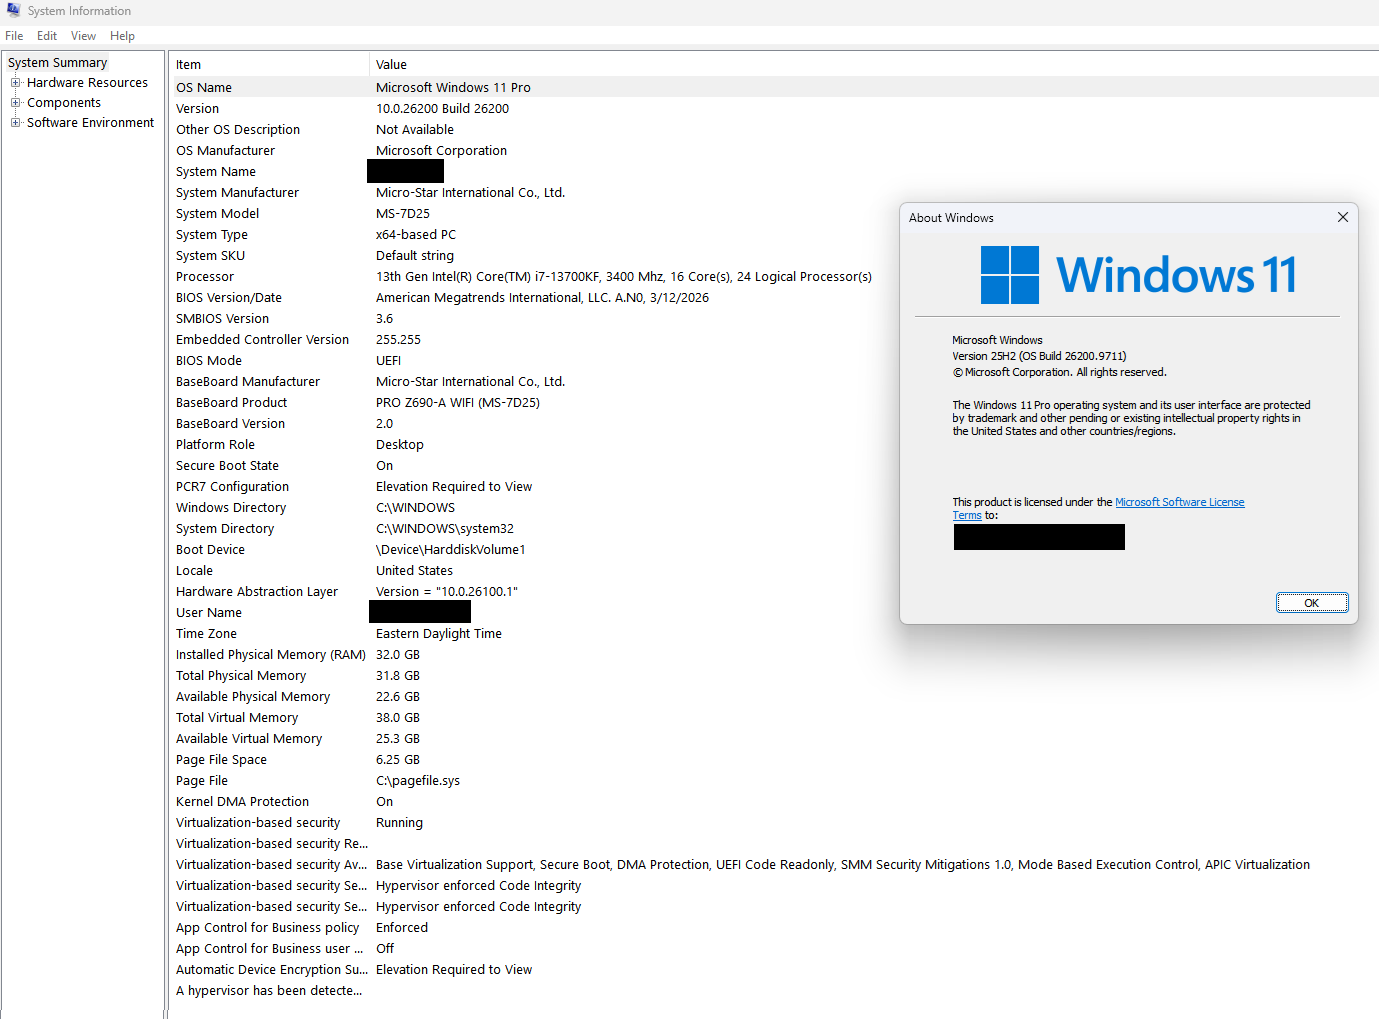Screen dimensions: 1379x1019
Task: Select the Hardware Abstraction Layer row label
Action: coord(257,592)
